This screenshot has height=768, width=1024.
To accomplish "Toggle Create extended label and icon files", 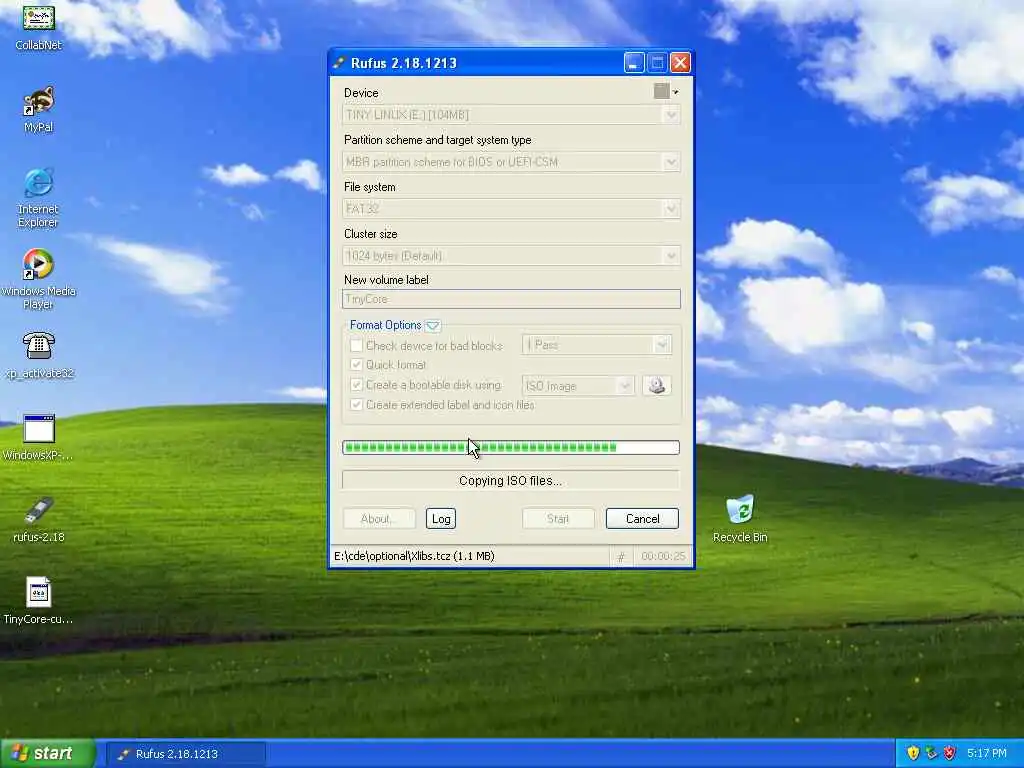I will (357, 405).
